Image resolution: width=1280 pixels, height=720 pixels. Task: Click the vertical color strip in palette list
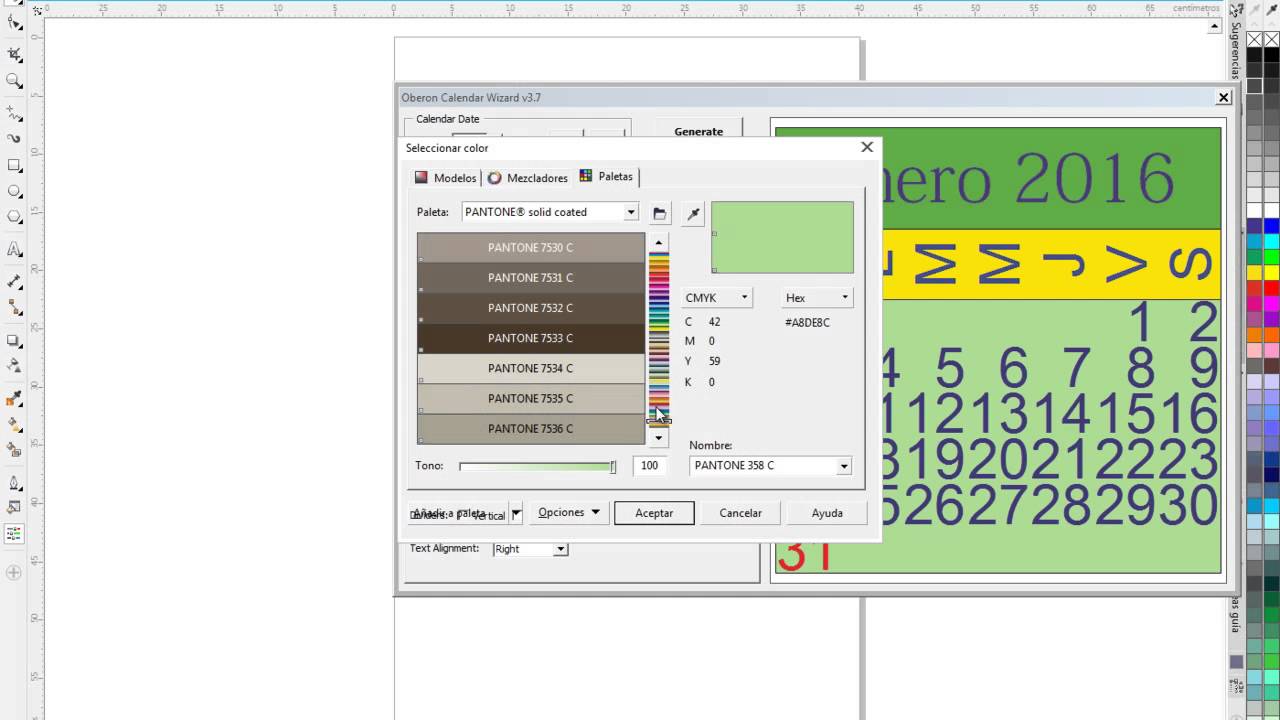coord(658,340)
